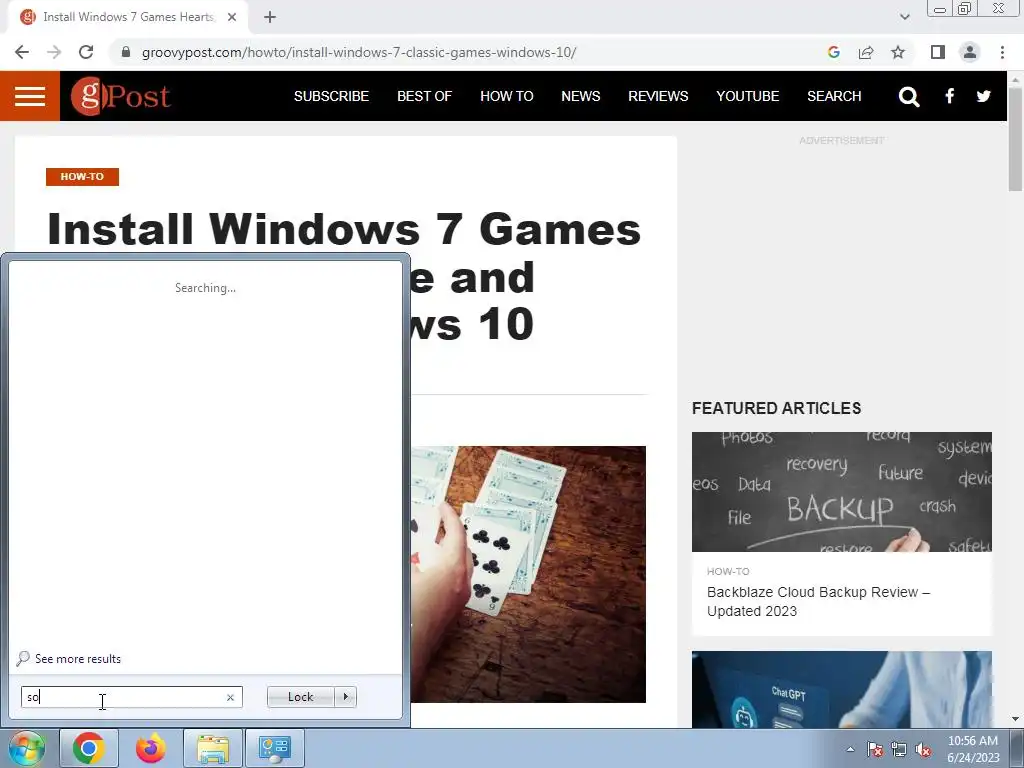Open a new browser tab

coord(270,17)
